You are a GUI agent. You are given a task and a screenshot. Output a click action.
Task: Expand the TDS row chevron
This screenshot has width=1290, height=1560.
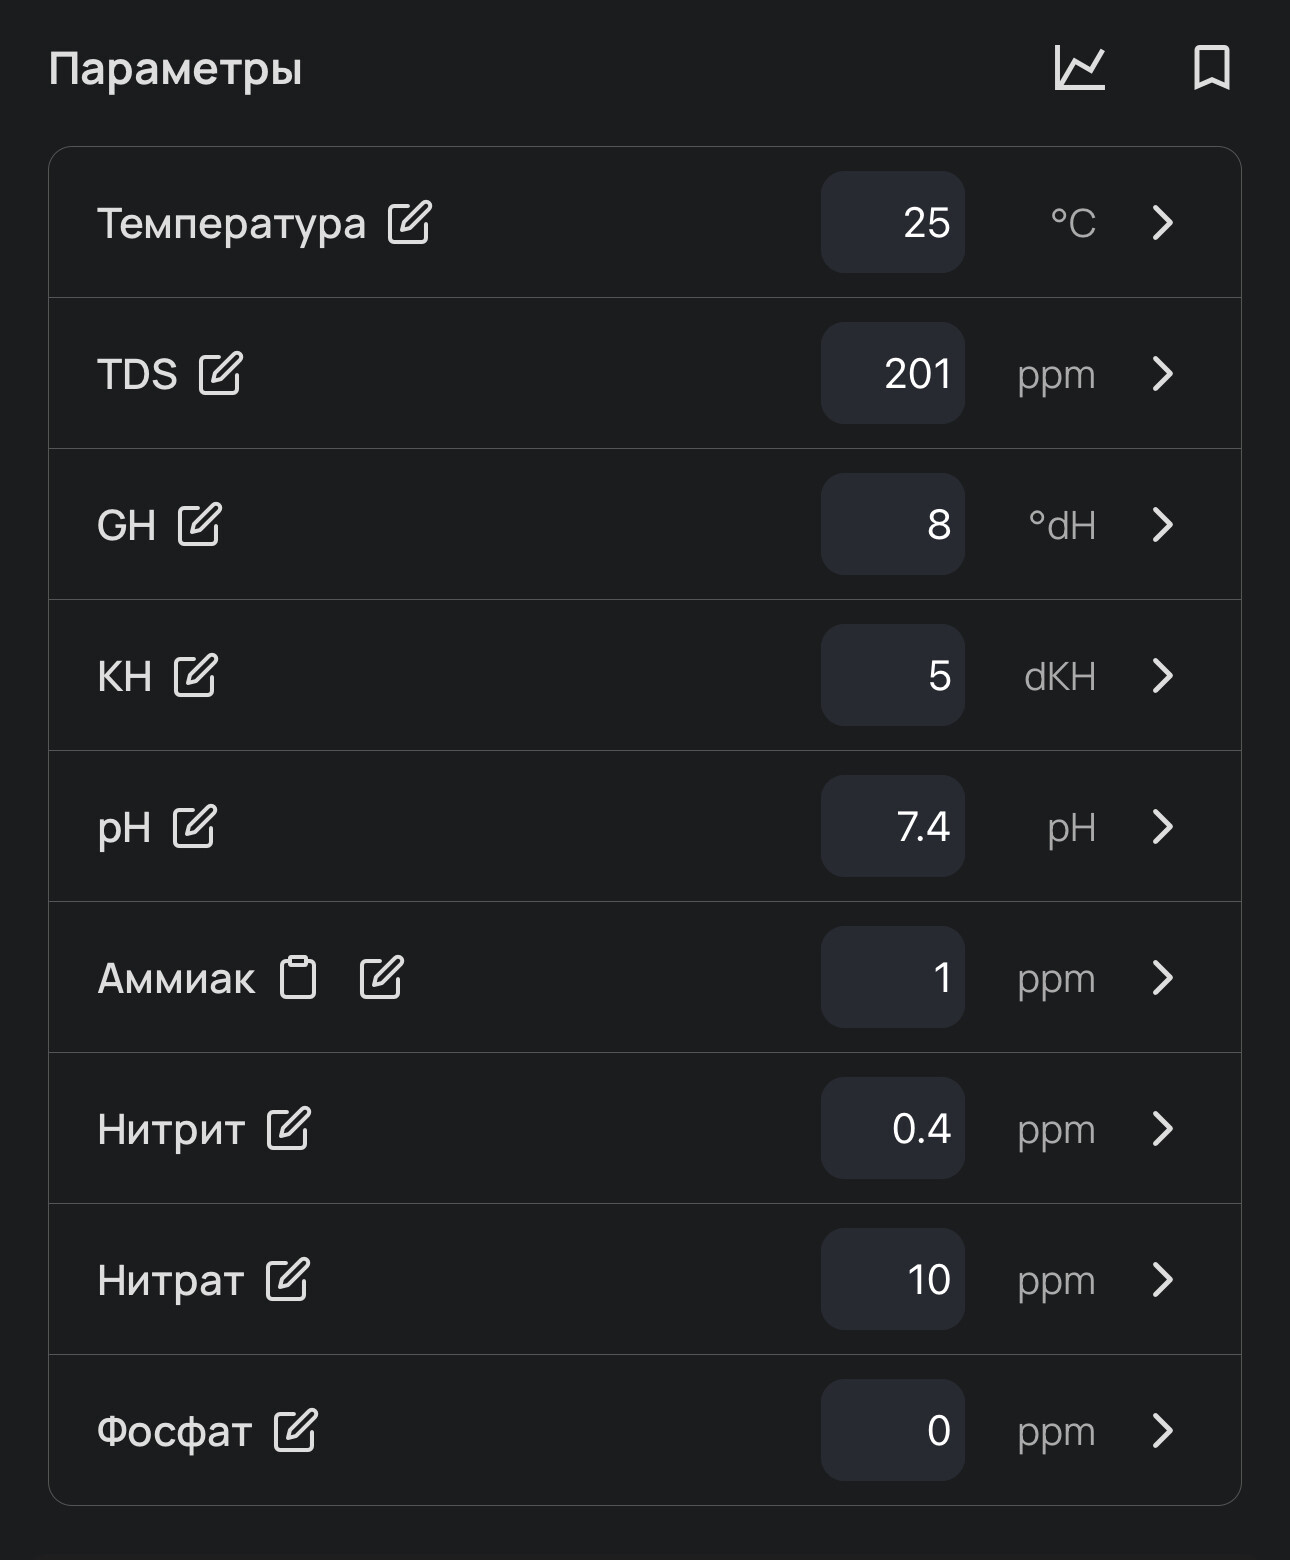1162,373
